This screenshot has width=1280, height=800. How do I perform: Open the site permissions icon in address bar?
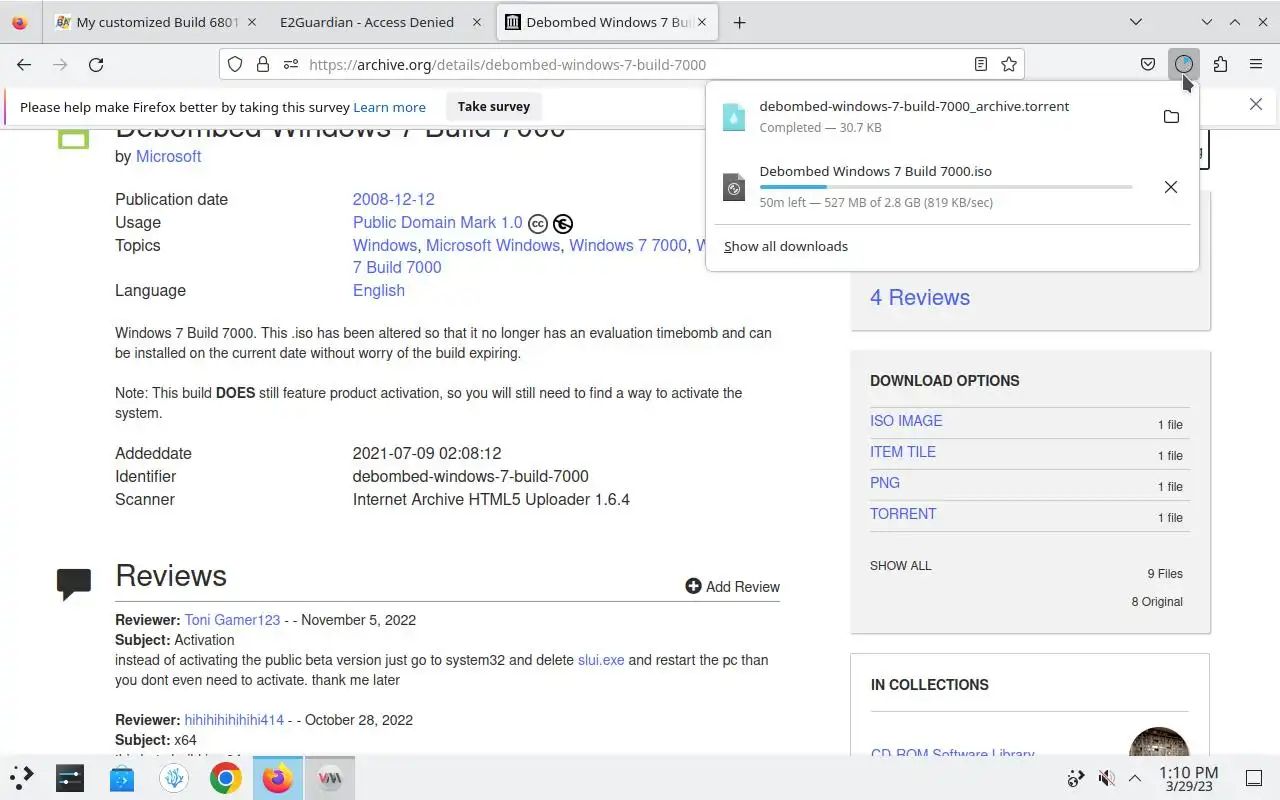(290, 64)
